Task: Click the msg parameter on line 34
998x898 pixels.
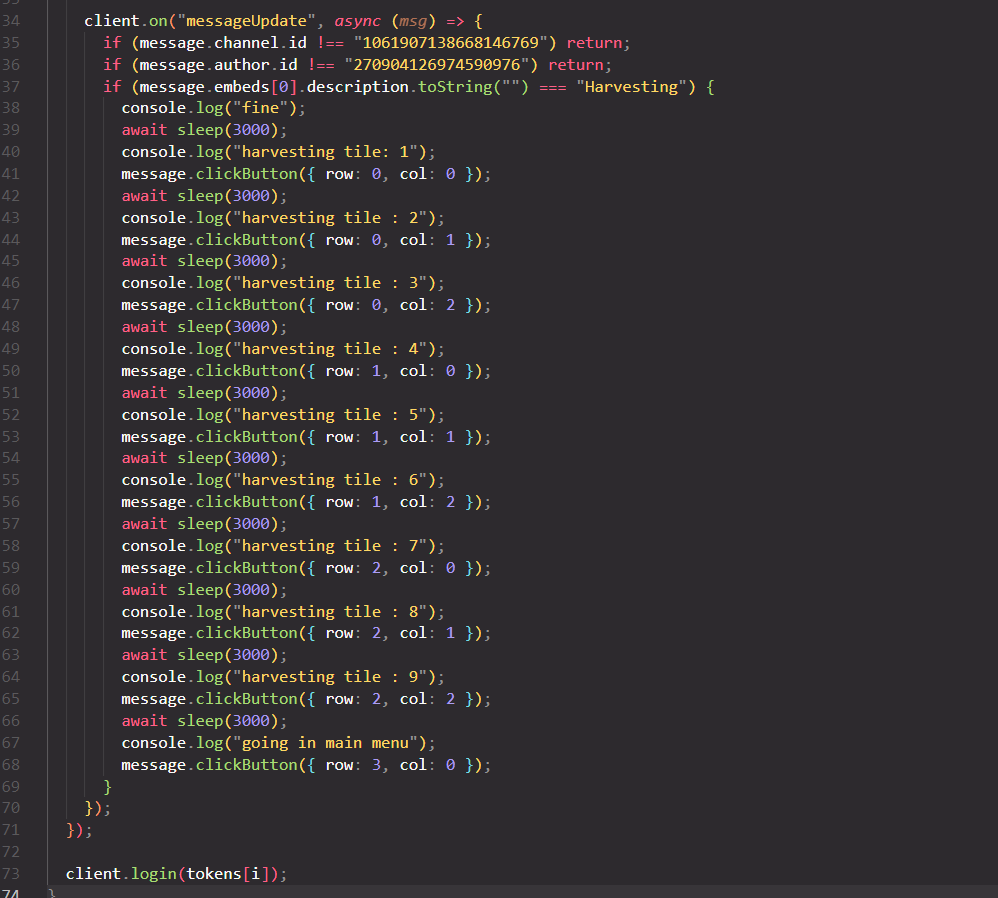Action: (413, 22)
